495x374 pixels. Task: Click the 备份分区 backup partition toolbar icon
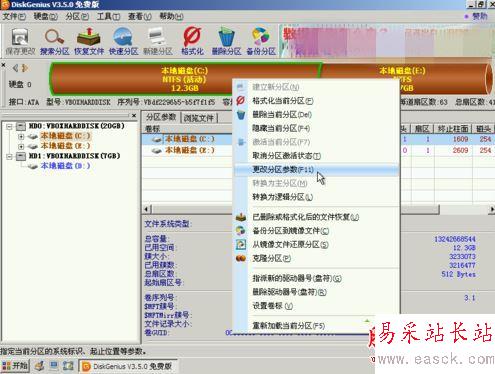pyautogui.click(x=261, y=42)
